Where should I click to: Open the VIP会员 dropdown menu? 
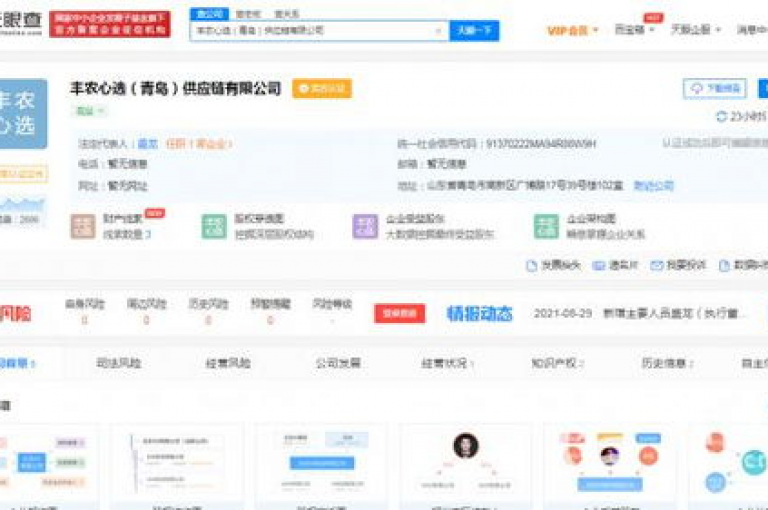click(x=573, y=30)
